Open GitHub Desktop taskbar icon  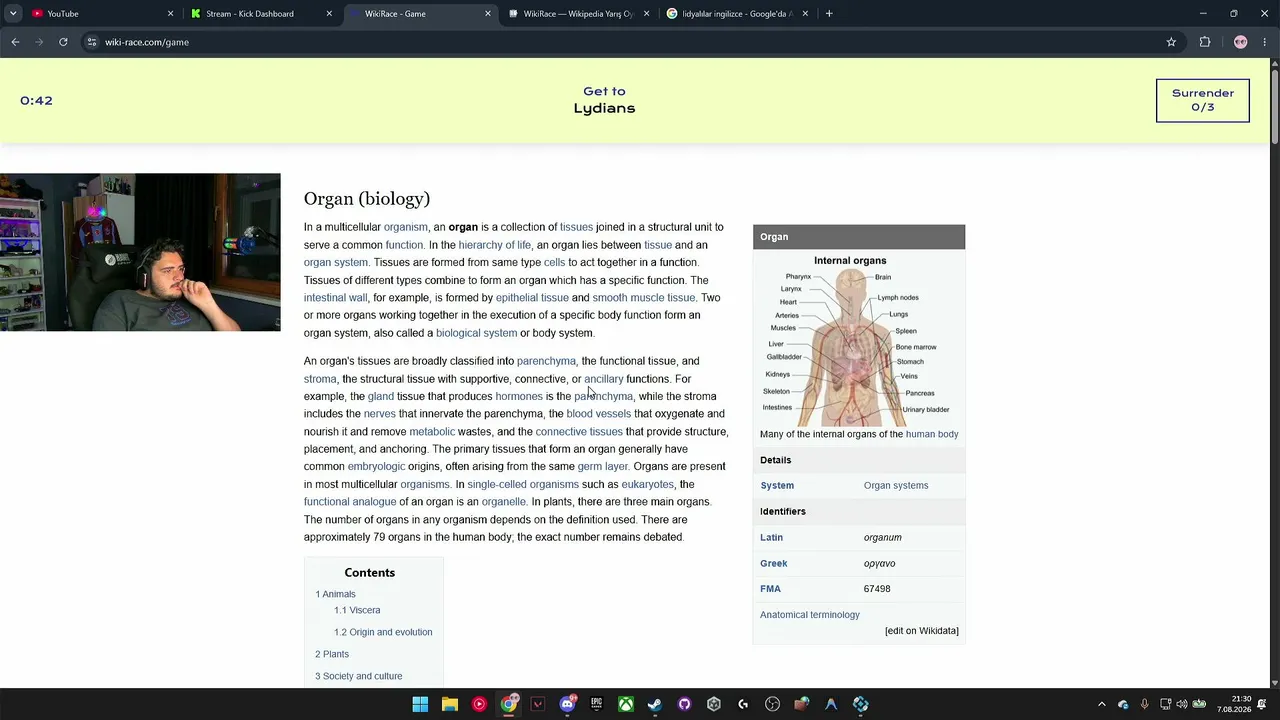click(x=684, y=704)
